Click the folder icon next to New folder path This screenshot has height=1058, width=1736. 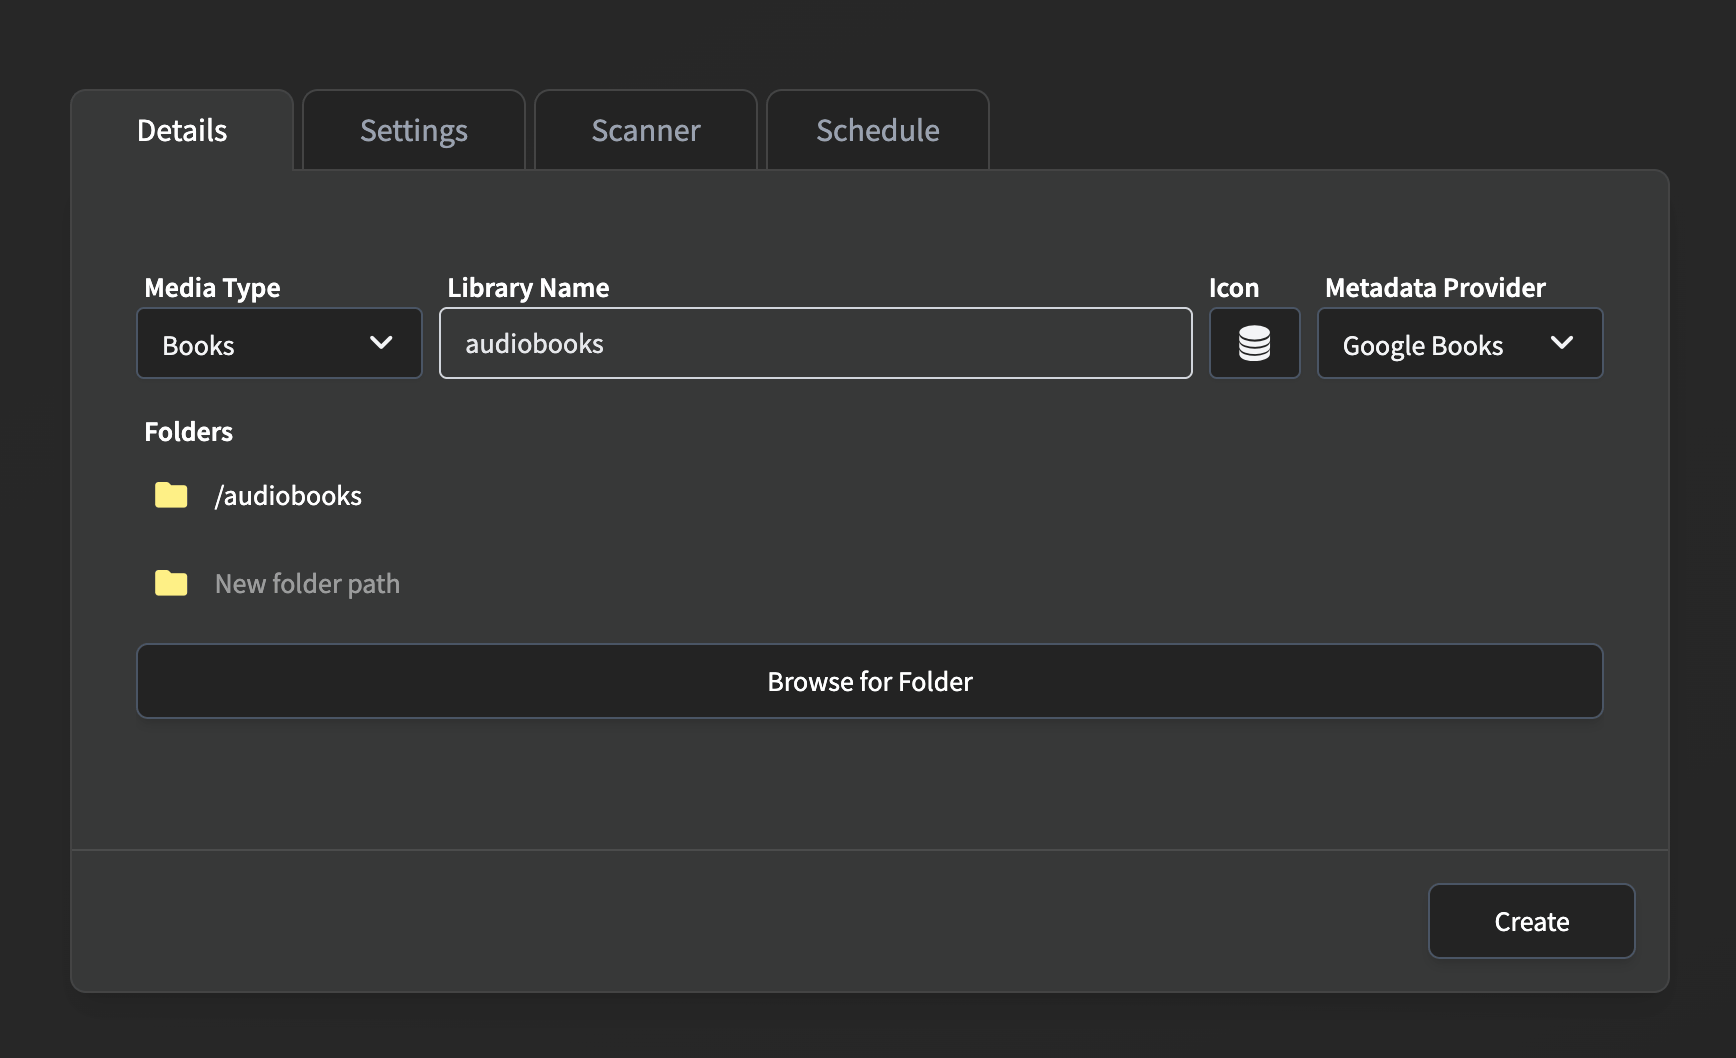point(171,583)
